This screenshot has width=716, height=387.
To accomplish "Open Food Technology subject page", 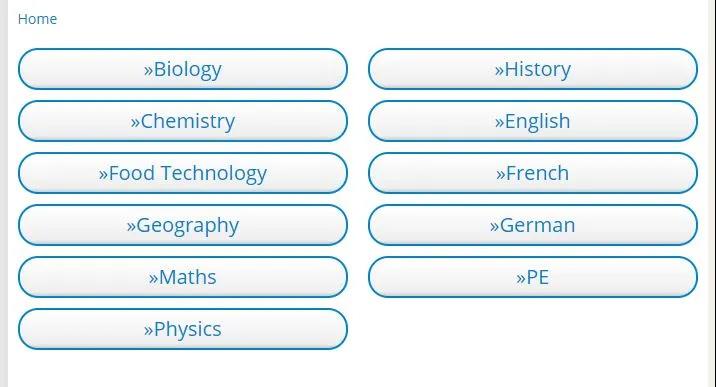I will click(183, 173).
